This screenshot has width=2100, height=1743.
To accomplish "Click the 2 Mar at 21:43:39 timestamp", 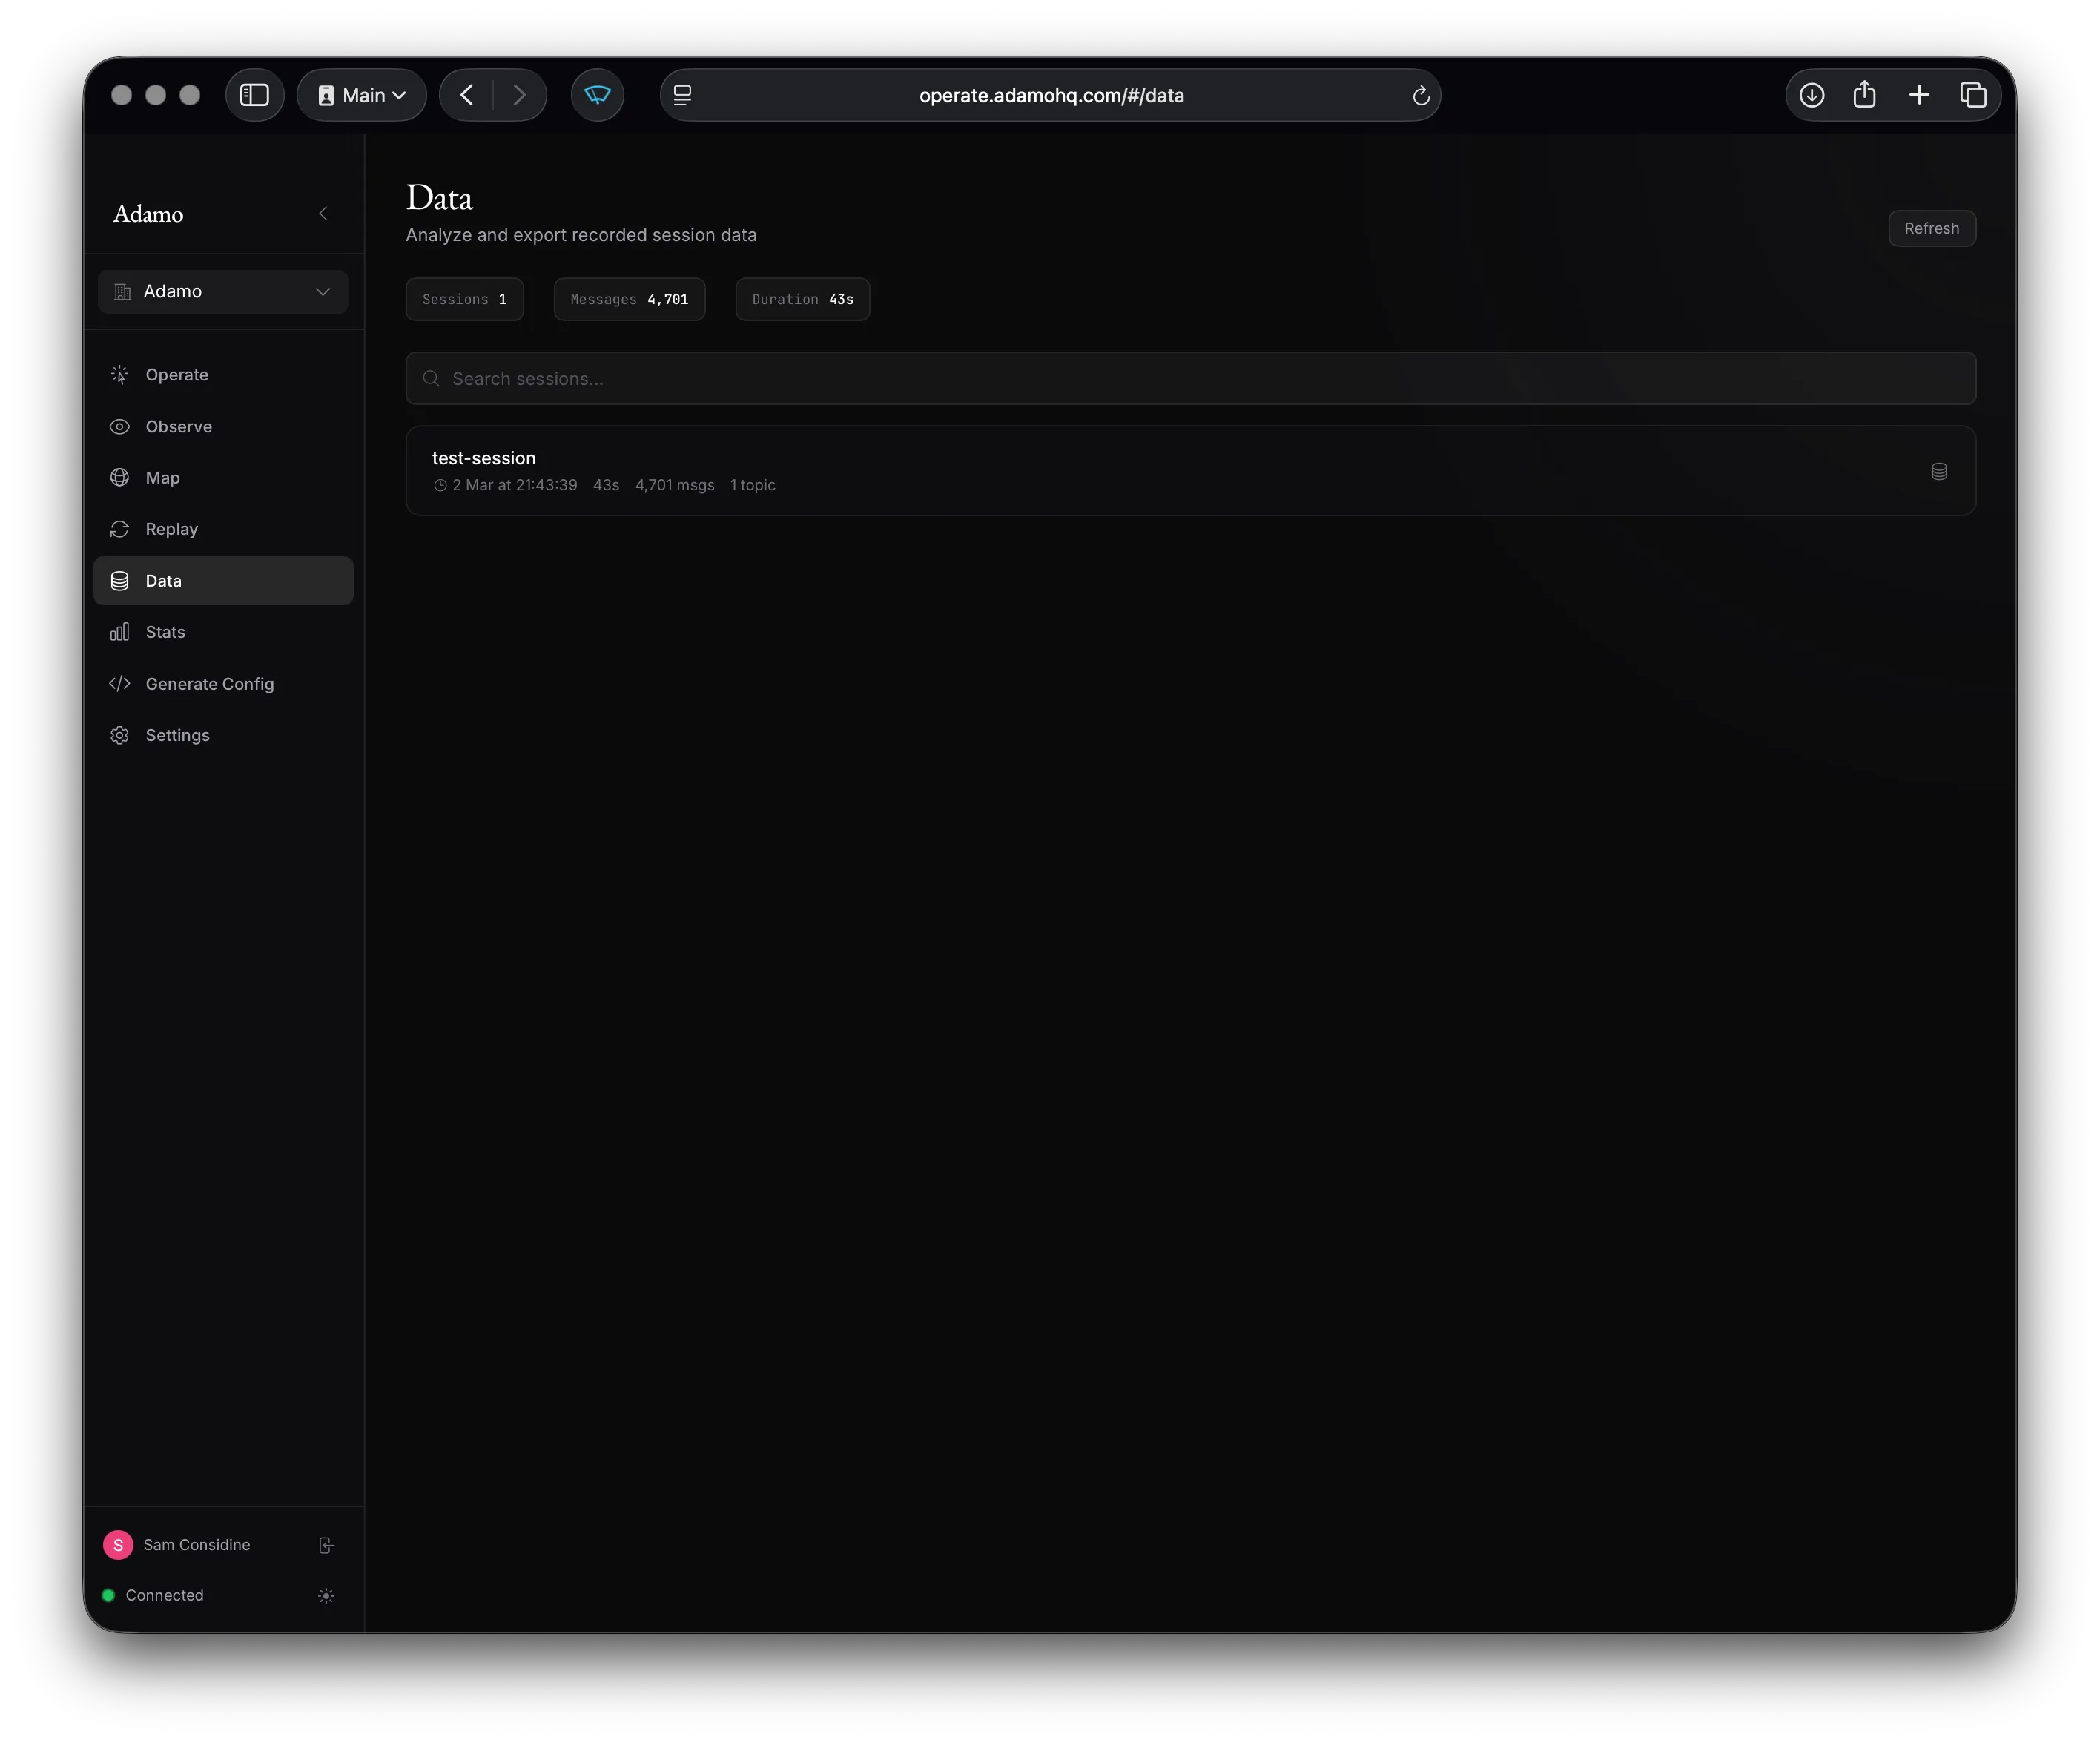I will pos(514,485).
